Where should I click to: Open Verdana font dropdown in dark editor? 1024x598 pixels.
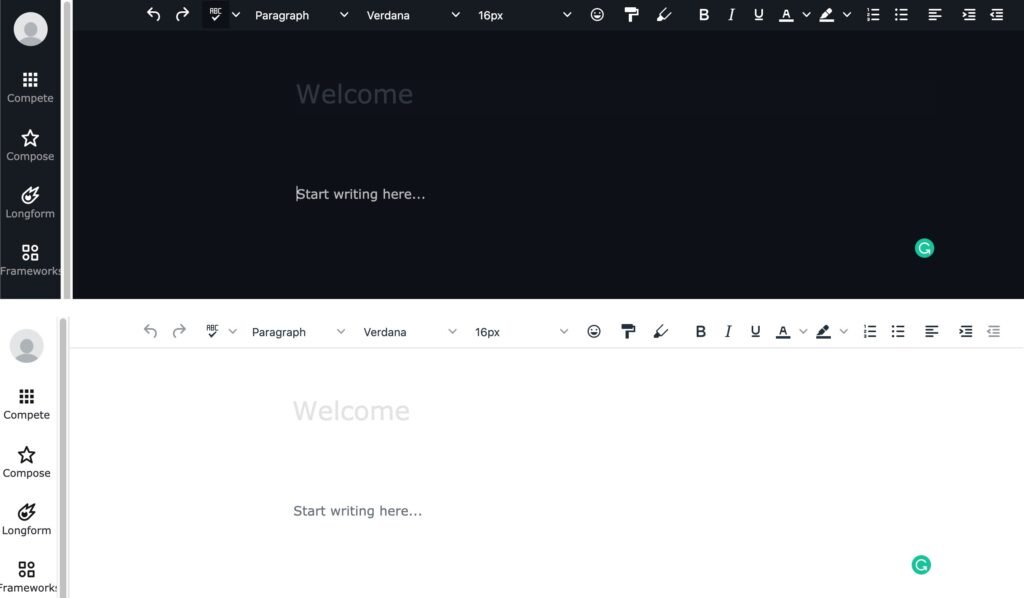point(412,15)
